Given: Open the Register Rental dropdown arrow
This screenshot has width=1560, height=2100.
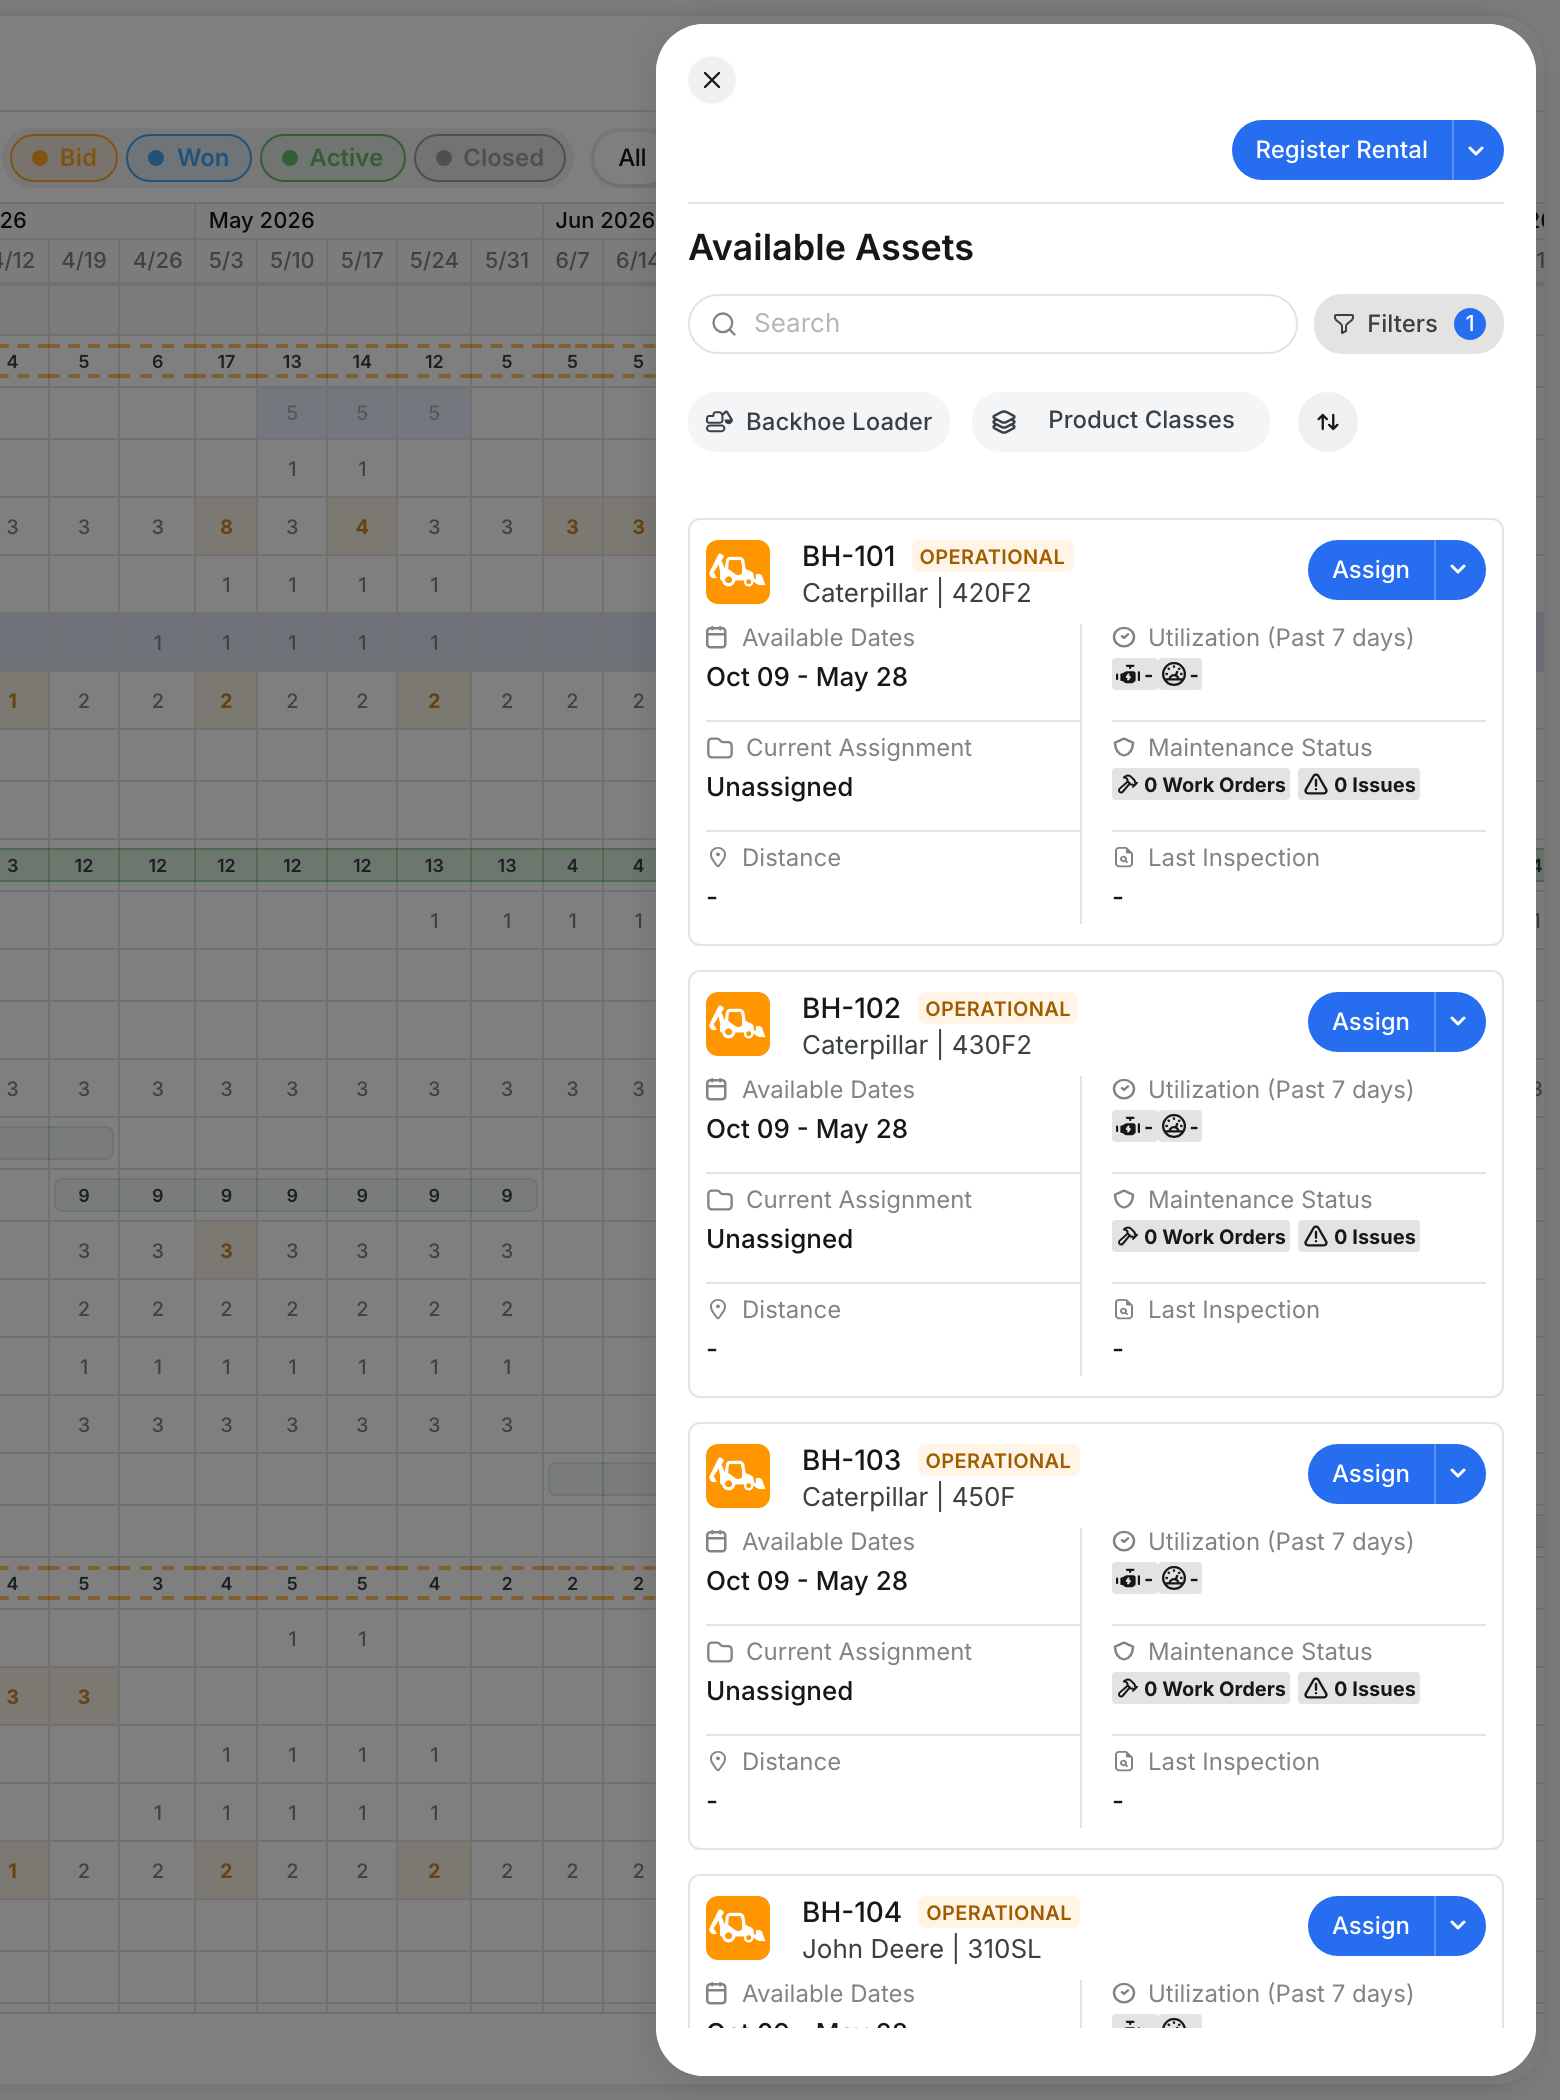Looking at the screenshot, I should 1477,150.
